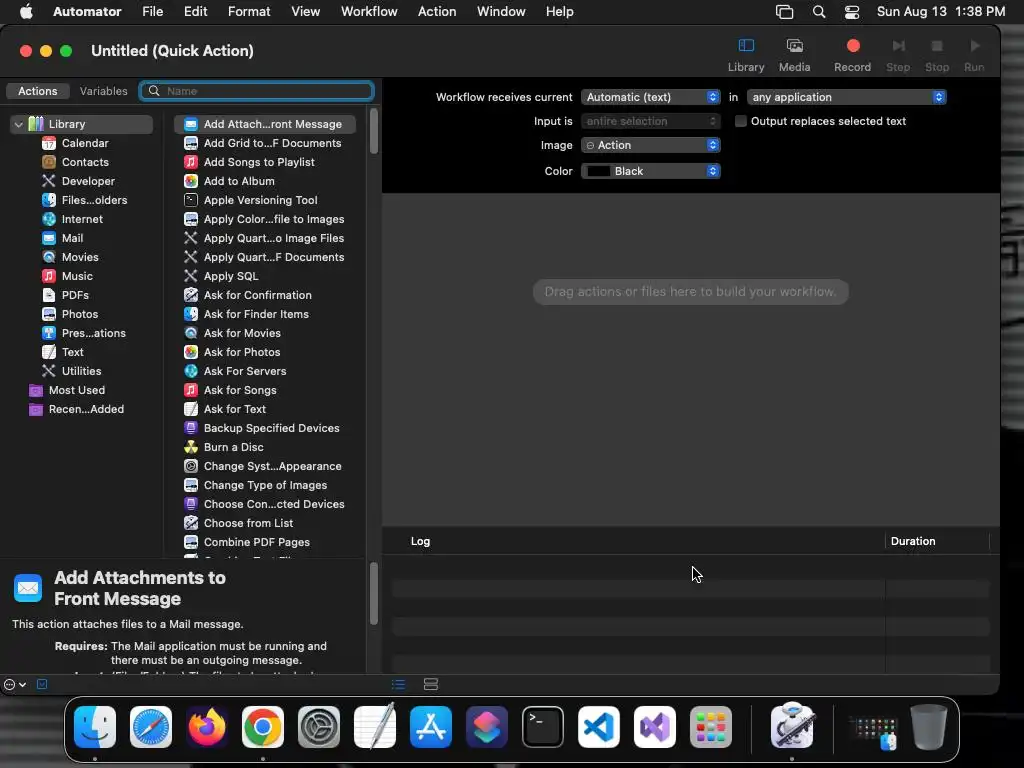
Task: Enable Output replaces selected text
Action: pos(741,121)
